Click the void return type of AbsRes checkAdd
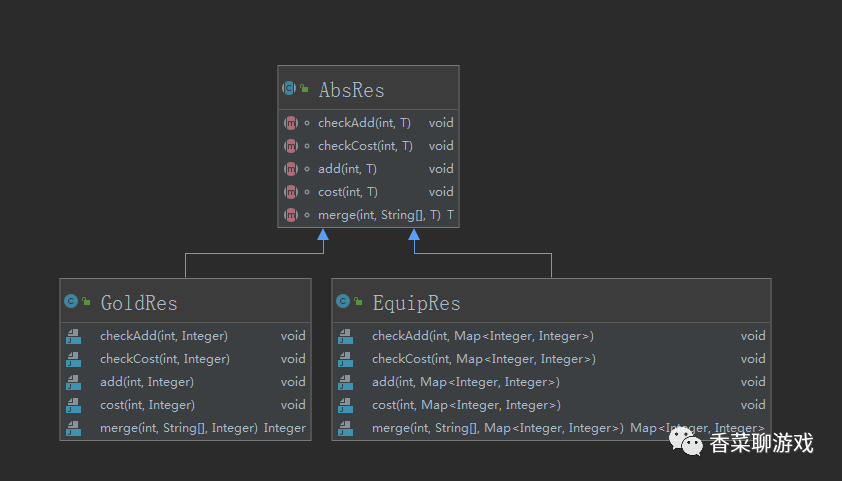Screen dimensions: 842x481 [441, 123]
